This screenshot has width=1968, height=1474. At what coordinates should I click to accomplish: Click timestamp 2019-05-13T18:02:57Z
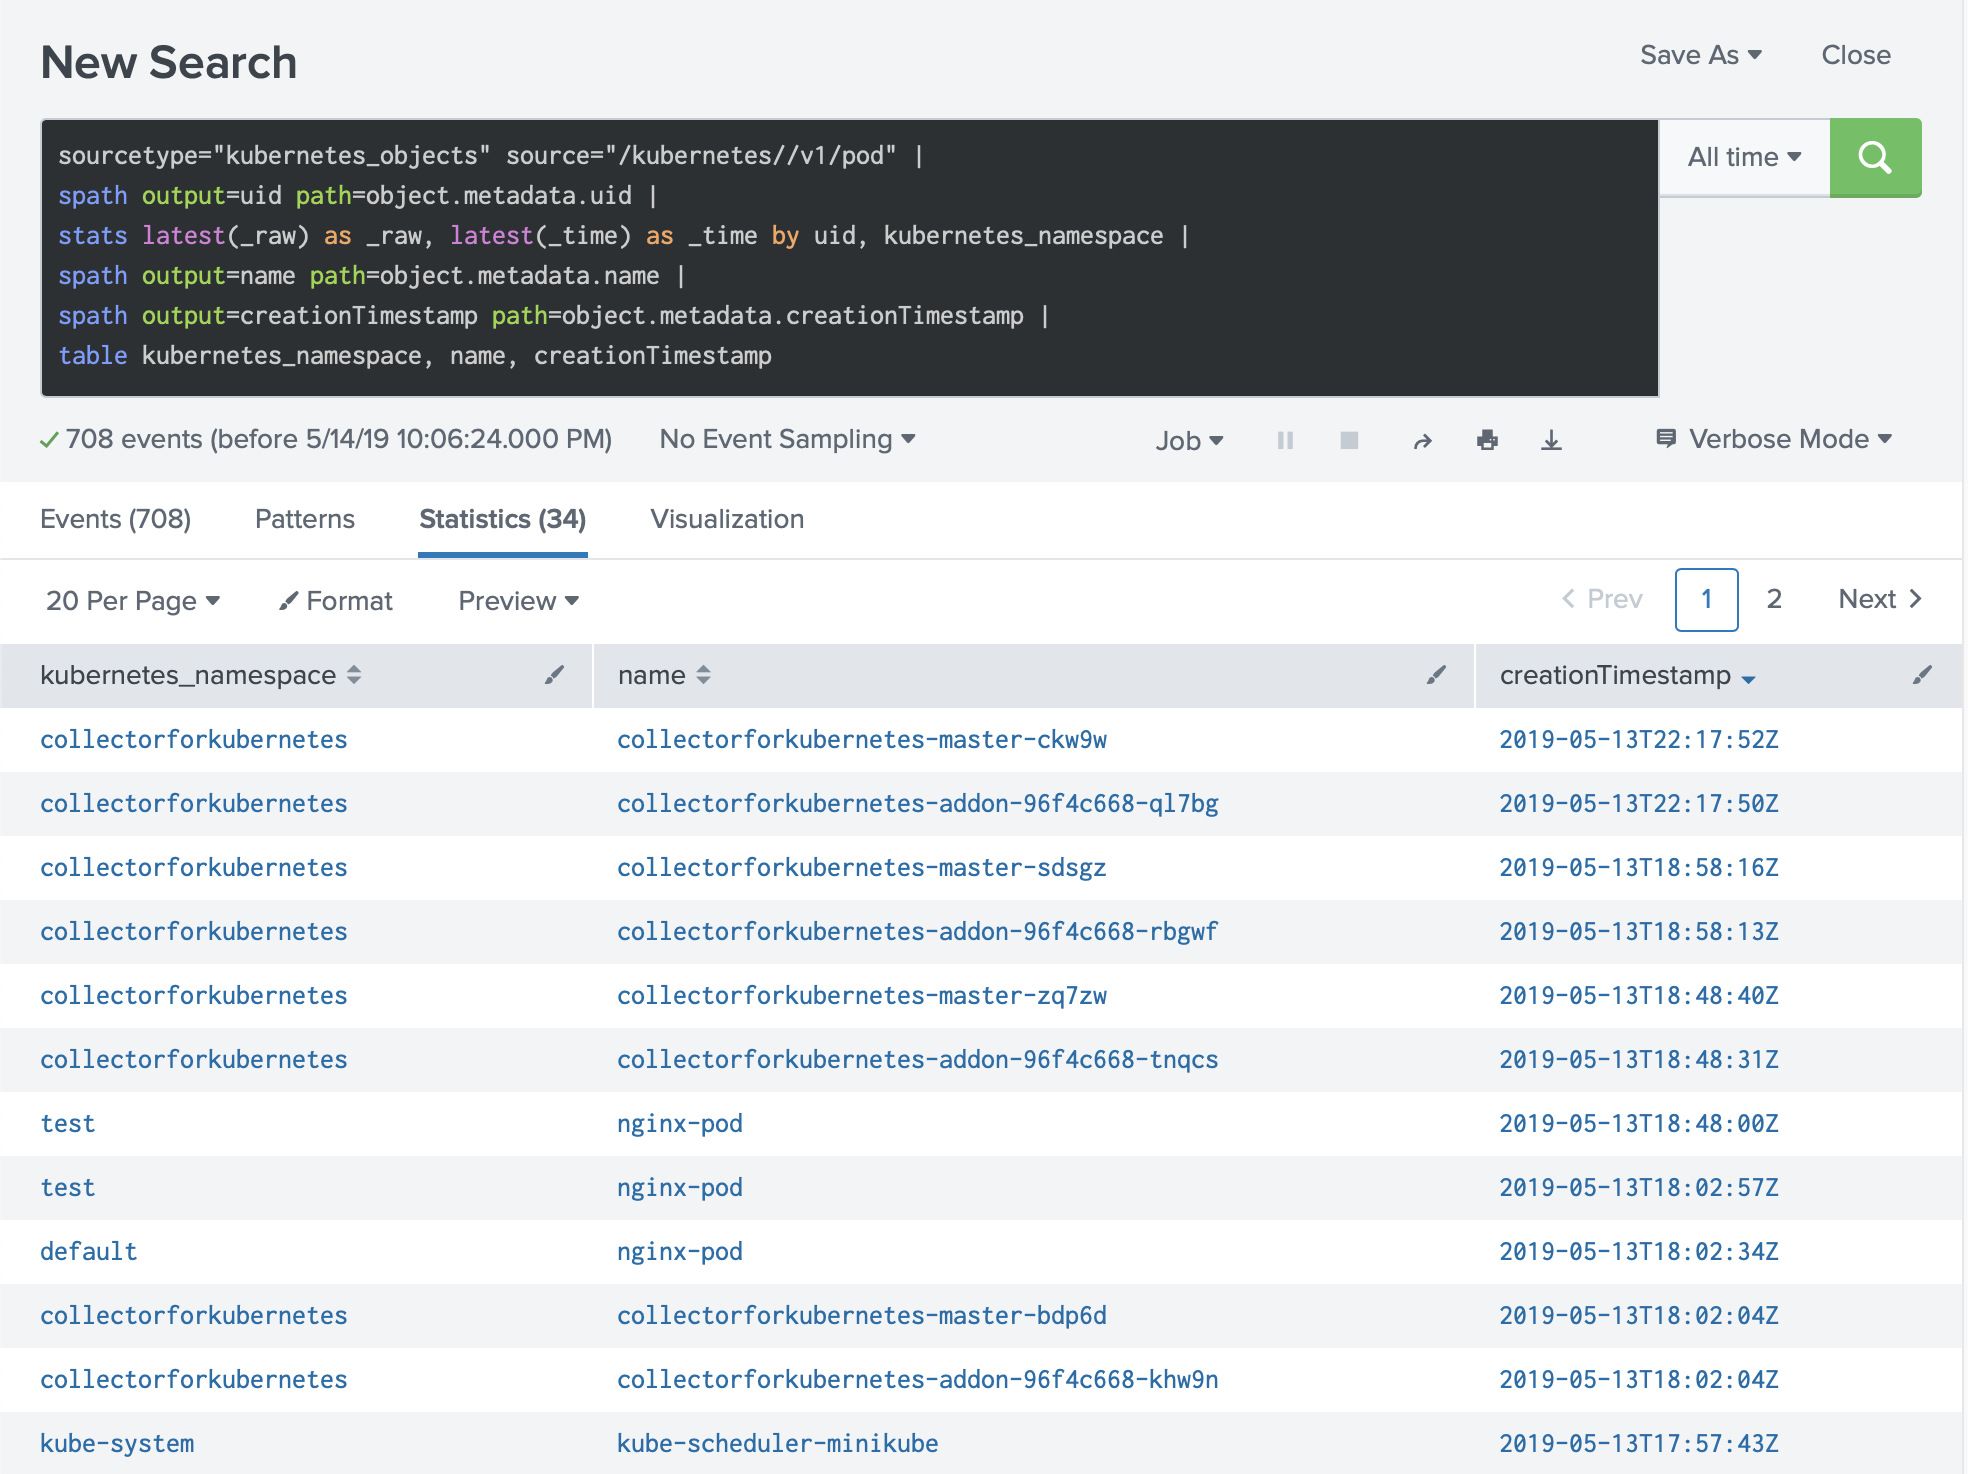click(x=1639, y=1187)
